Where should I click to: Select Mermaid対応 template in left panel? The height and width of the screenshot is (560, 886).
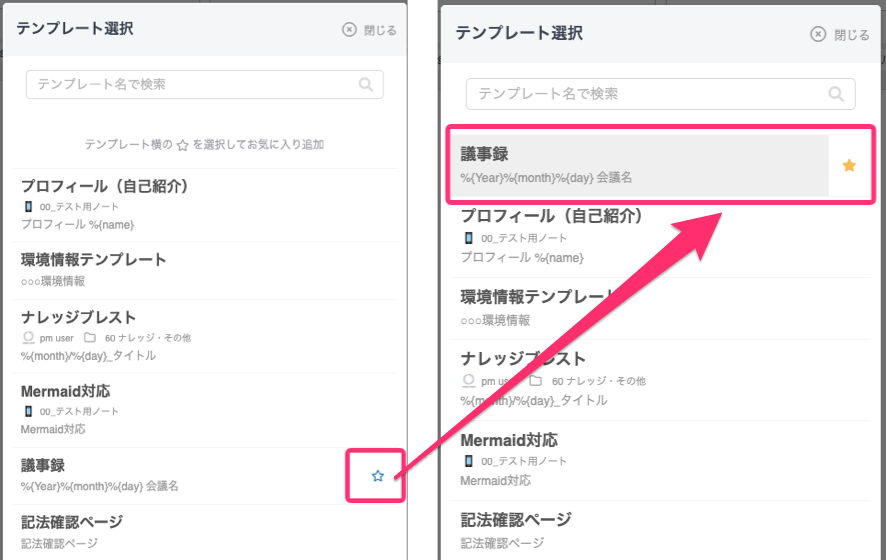tap(66, 391)
